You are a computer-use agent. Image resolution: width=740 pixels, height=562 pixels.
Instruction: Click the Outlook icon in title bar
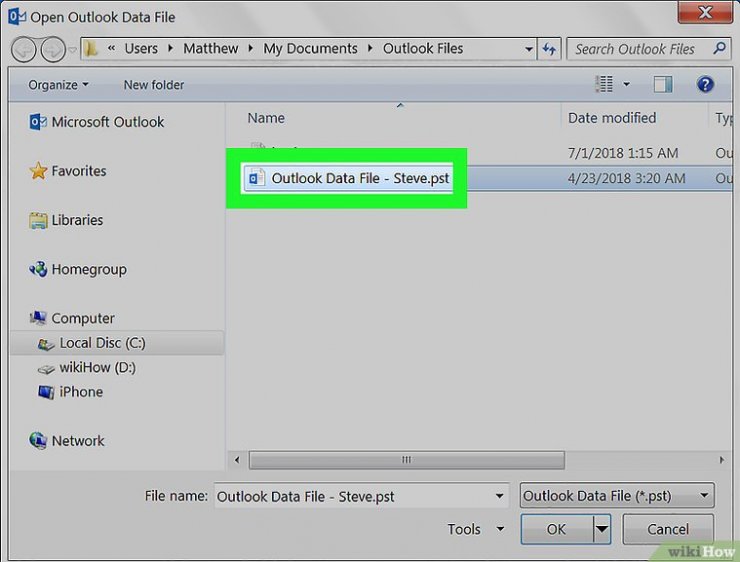17,17
